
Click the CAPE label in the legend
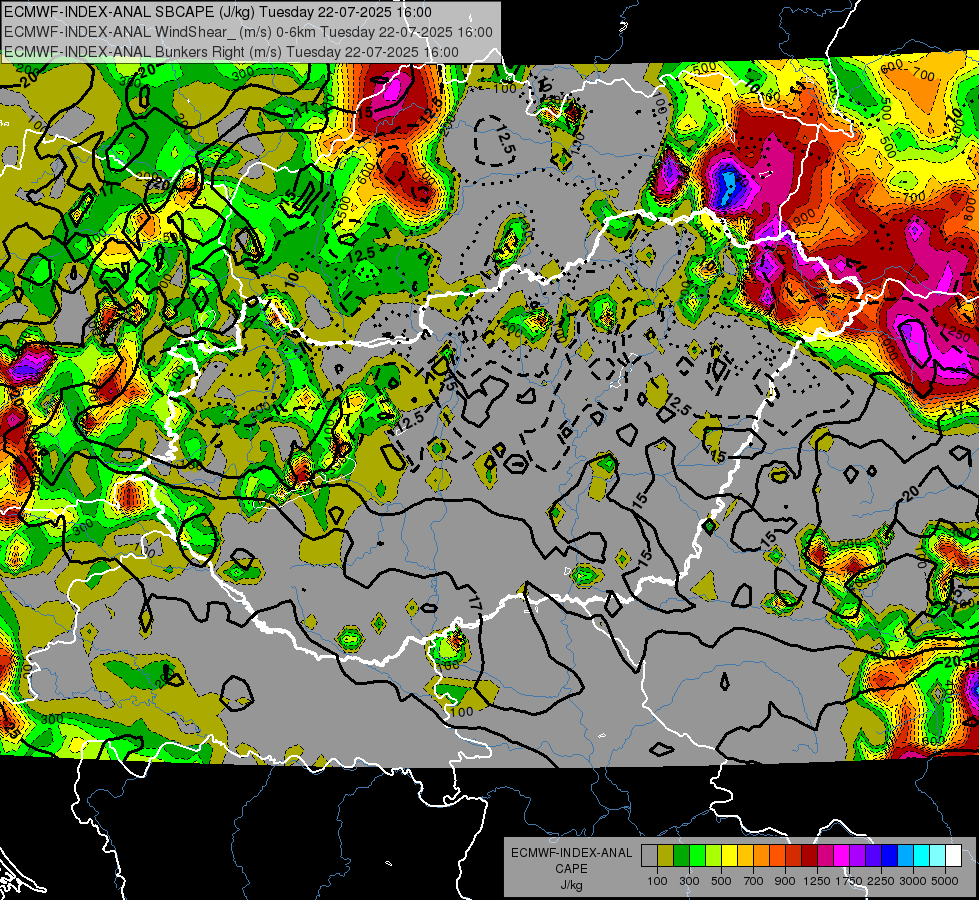click(571, 868)
